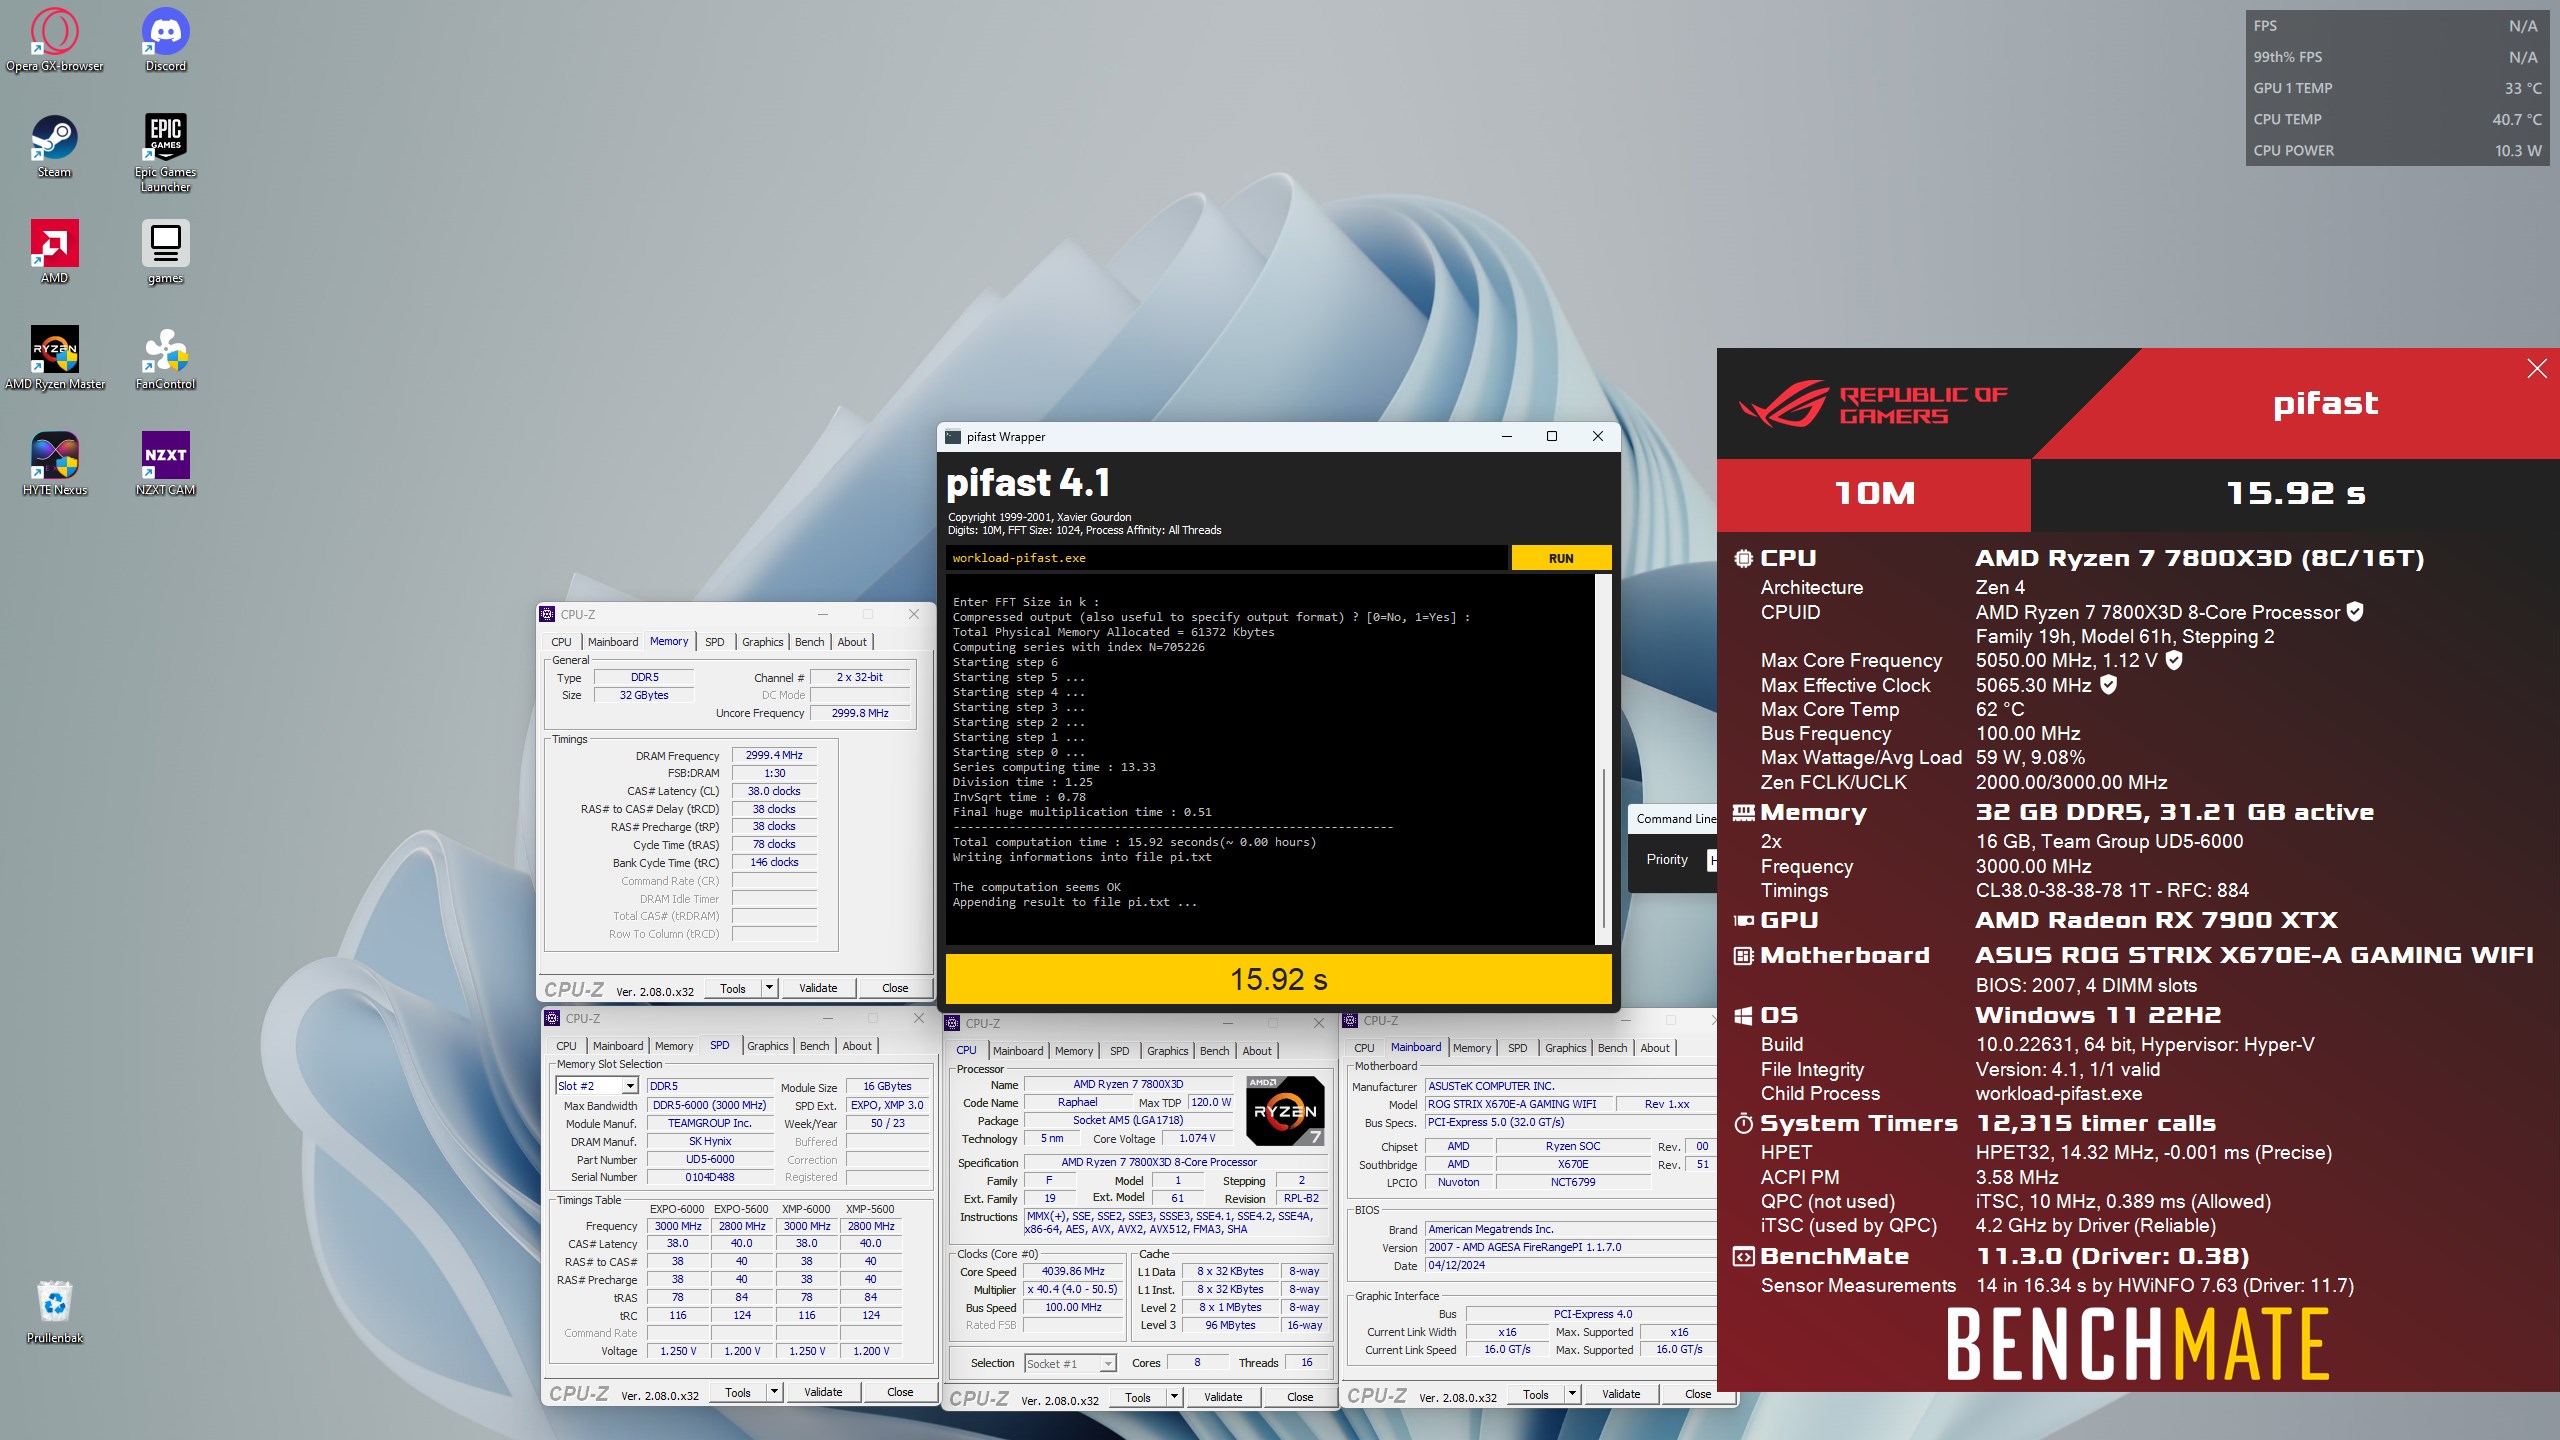Close the BenchMate result panel with X
The width and height of the screenshot is (2560, 1440).
click(2537, 368)
